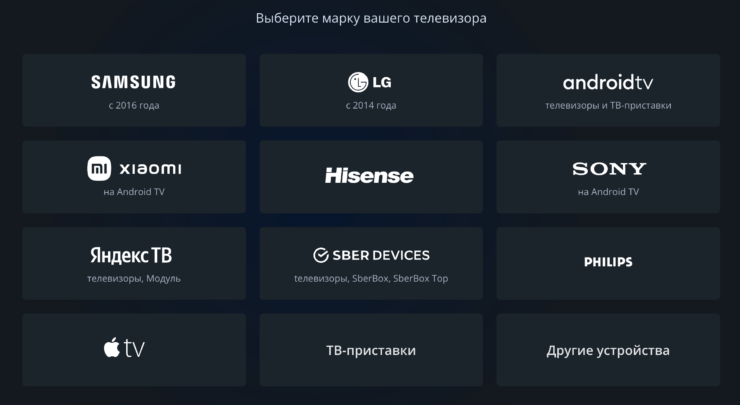Select 'телевизоры, Модуль' caption
Screen dimensions: 740x405
click(133, 278)
